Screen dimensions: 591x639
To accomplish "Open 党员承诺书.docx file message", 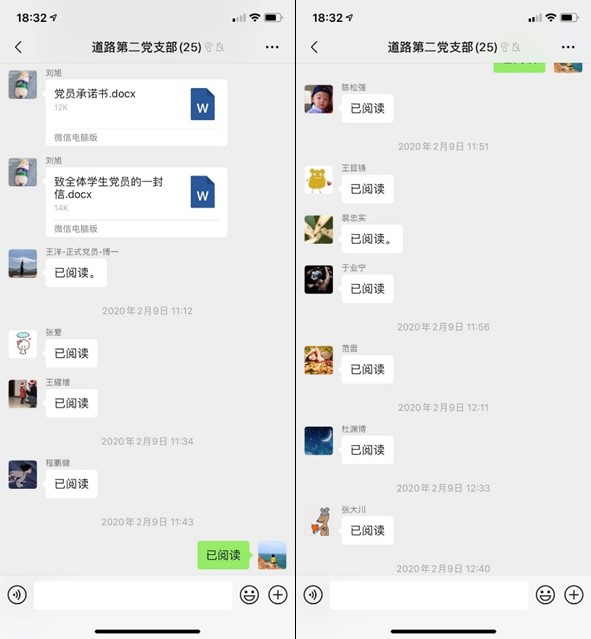I will [136, 112].
